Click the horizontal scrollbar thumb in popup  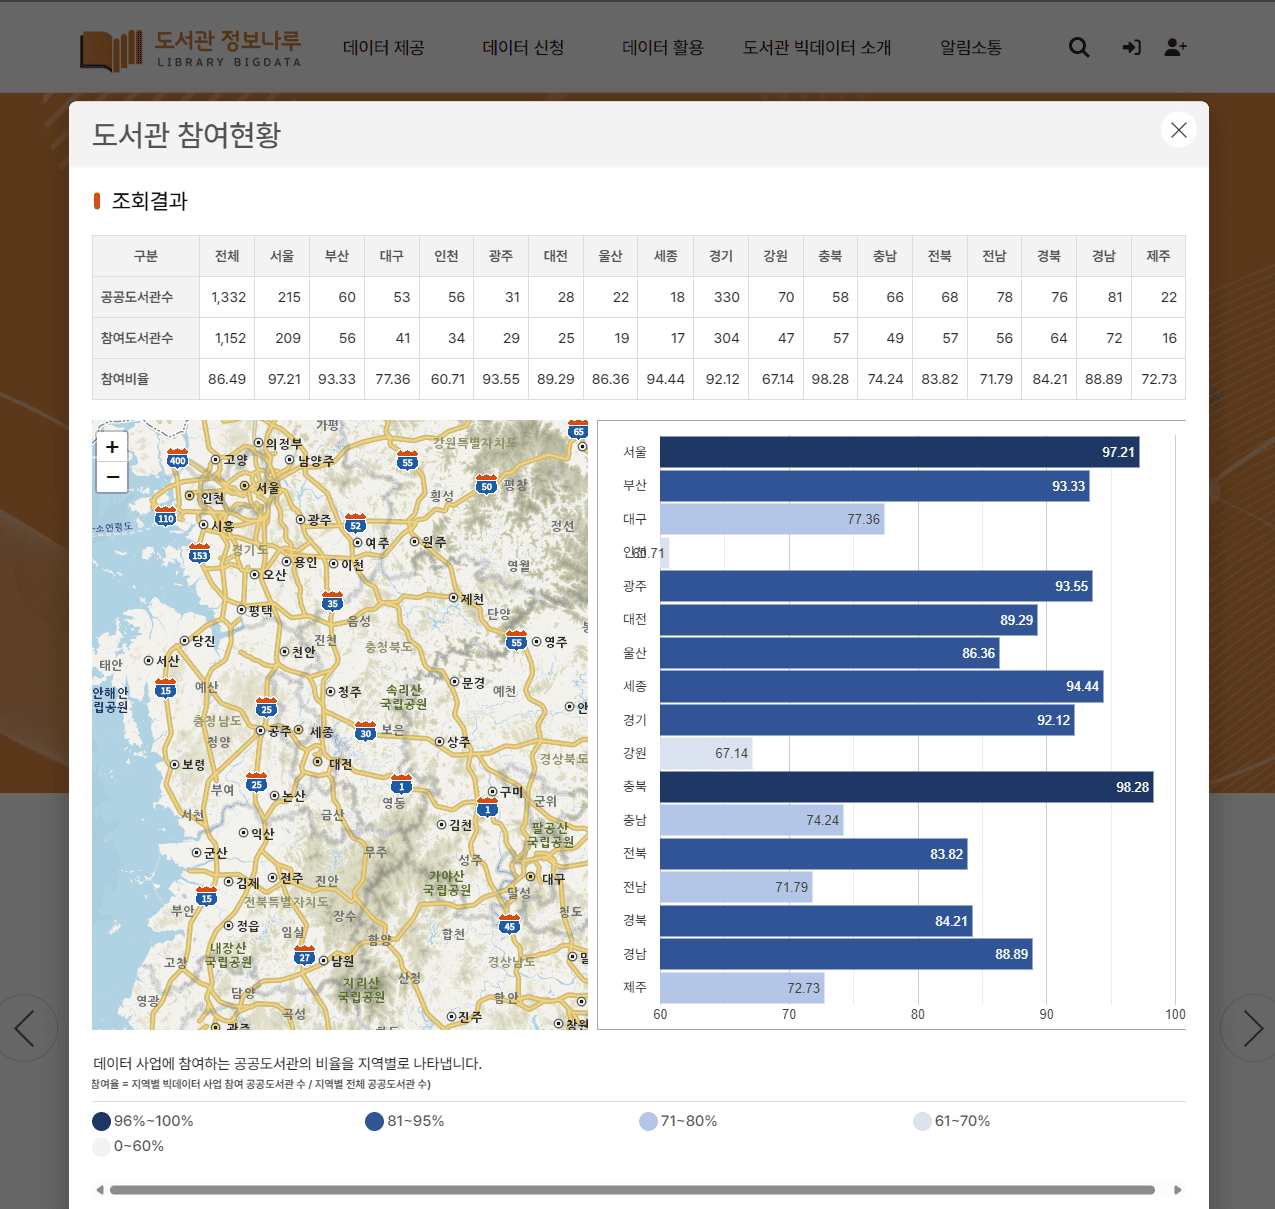pos(632,1190)
